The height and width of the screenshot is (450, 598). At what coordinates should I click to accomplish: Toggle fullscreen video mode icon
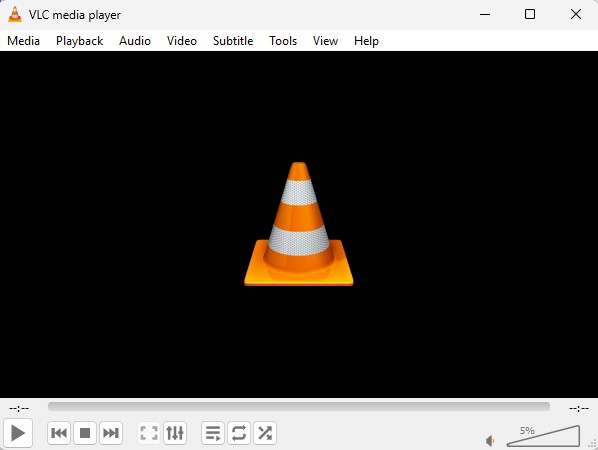coord(149,433)
